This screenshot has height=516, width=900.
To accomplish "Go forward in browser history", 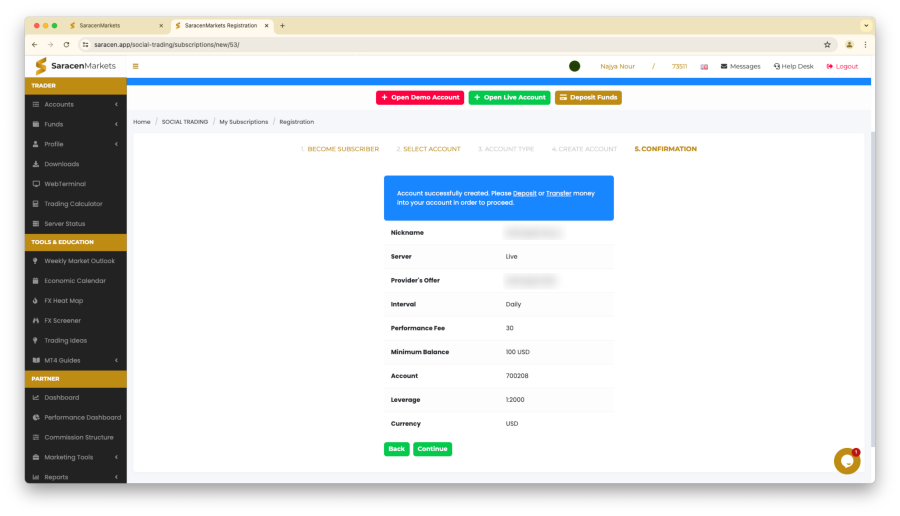I will 51,45.
